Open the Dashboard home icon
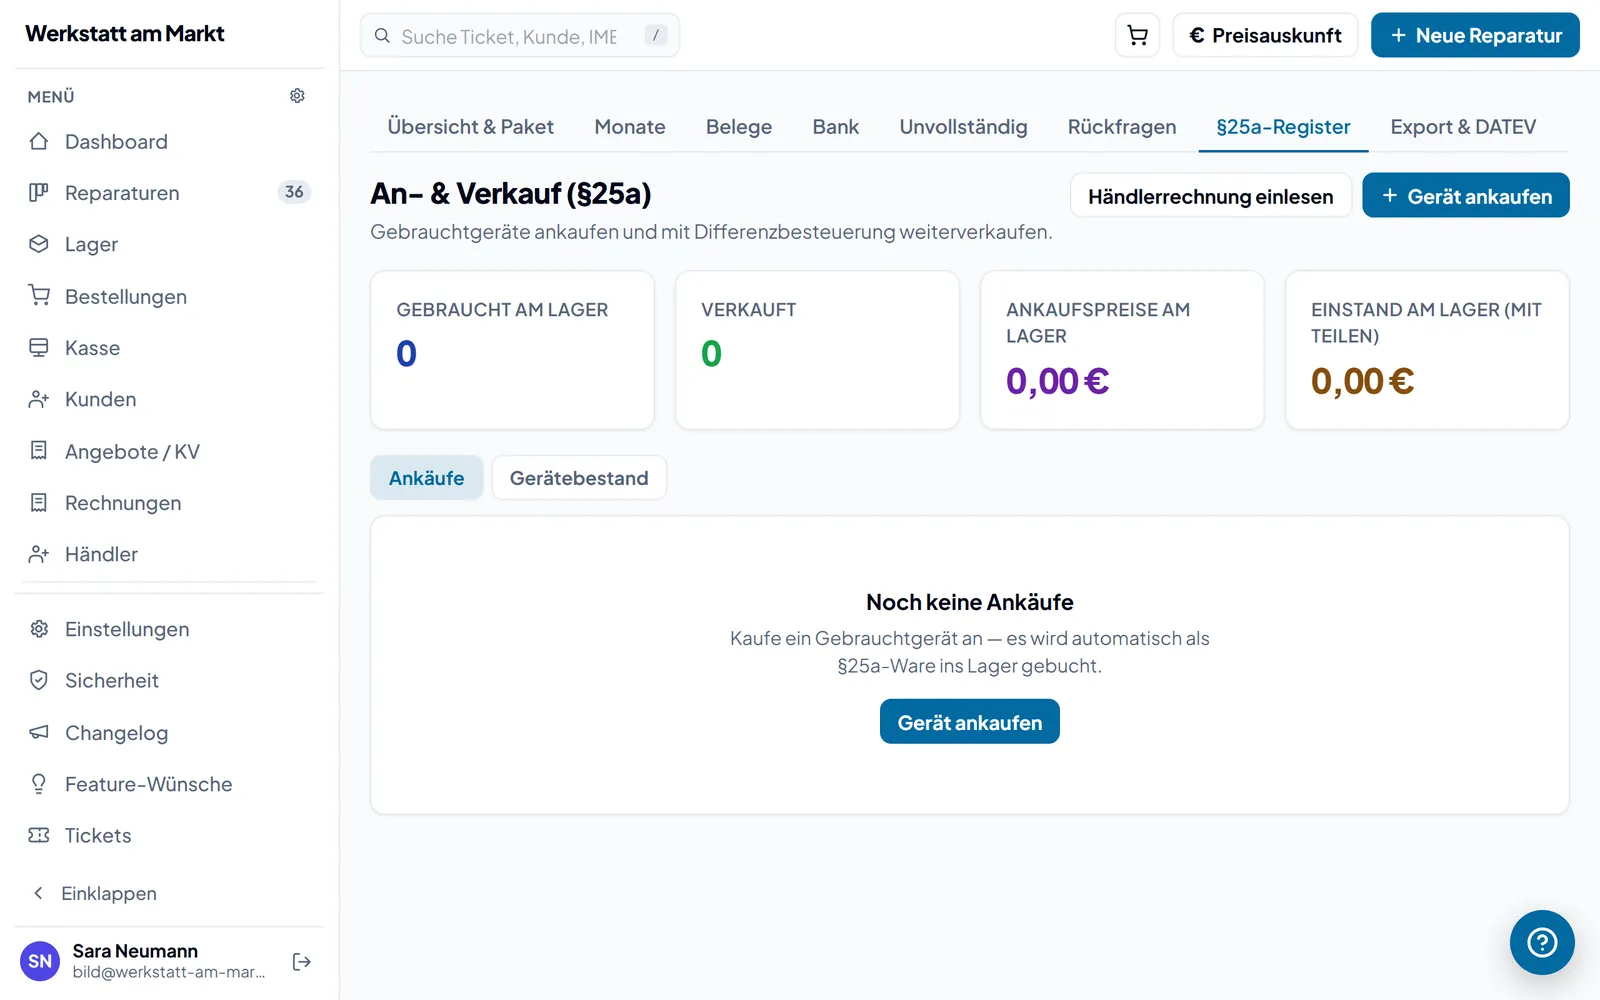The image size is (1600, 1000). pyautogui.click(x=39, y=141)
